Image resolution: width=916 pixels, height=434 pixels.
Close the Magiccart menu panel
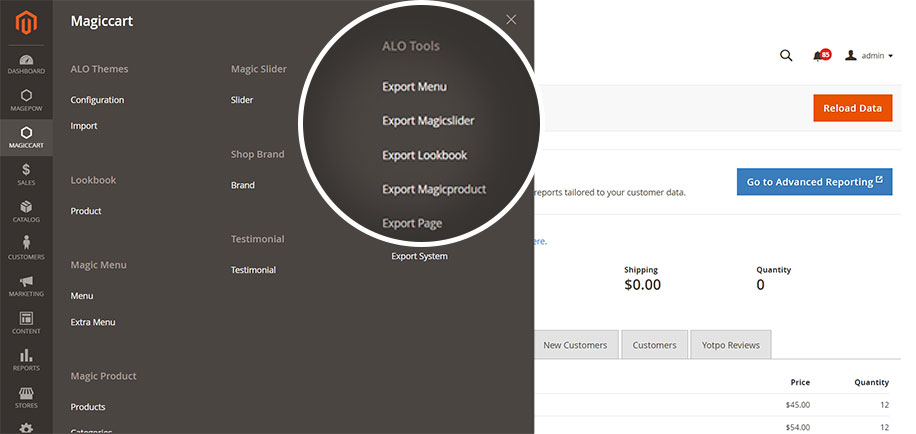511,20
